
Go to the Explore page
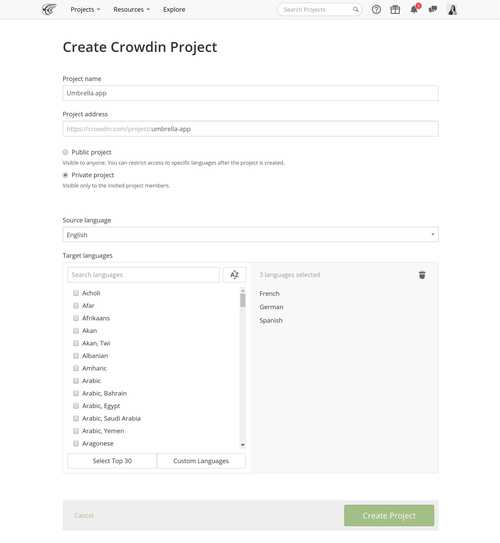(x=174, y=9)
